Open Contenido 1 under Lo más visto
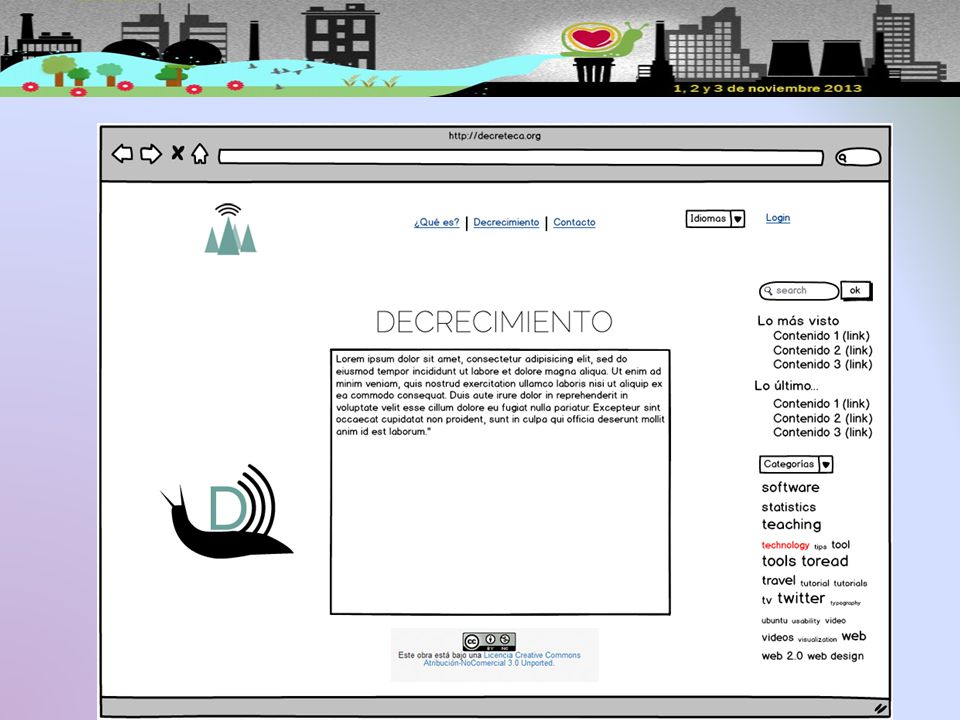Screen dimensions: 960x720 [x=821, y=336]
